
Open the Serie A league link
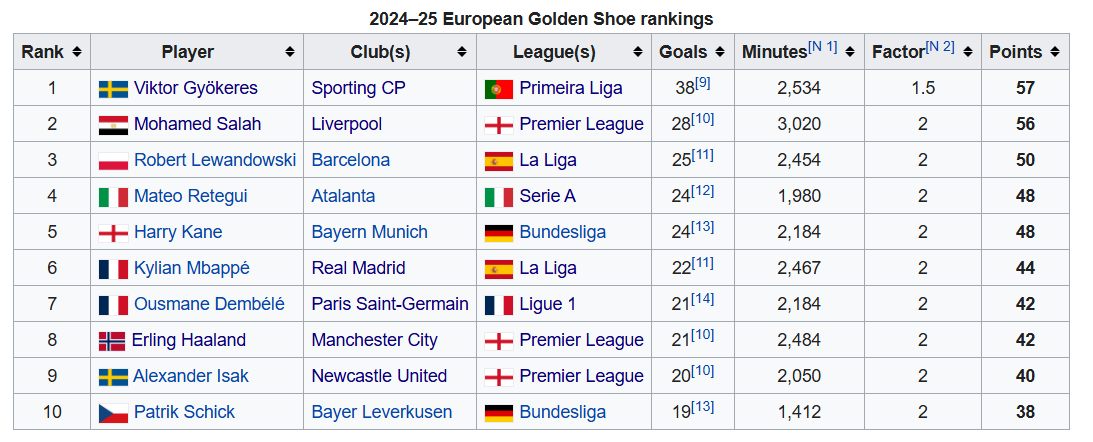(x=547, y=196)
